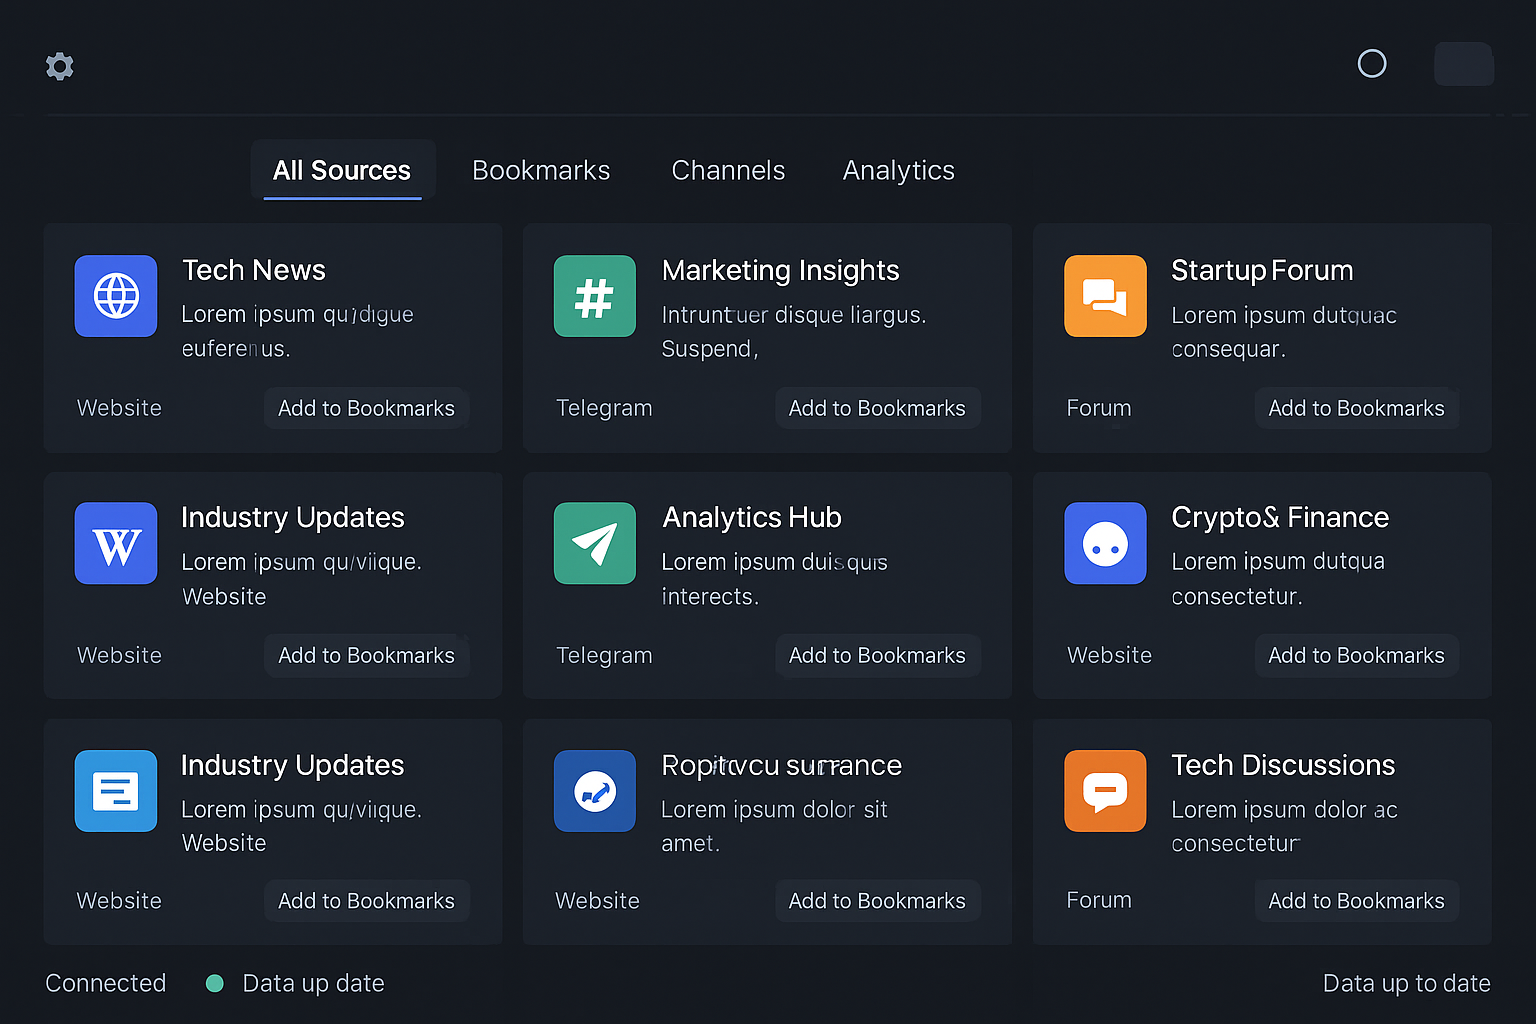
Task: Click the blue circular icon in bottom middle card
Action: coord(595,791)
